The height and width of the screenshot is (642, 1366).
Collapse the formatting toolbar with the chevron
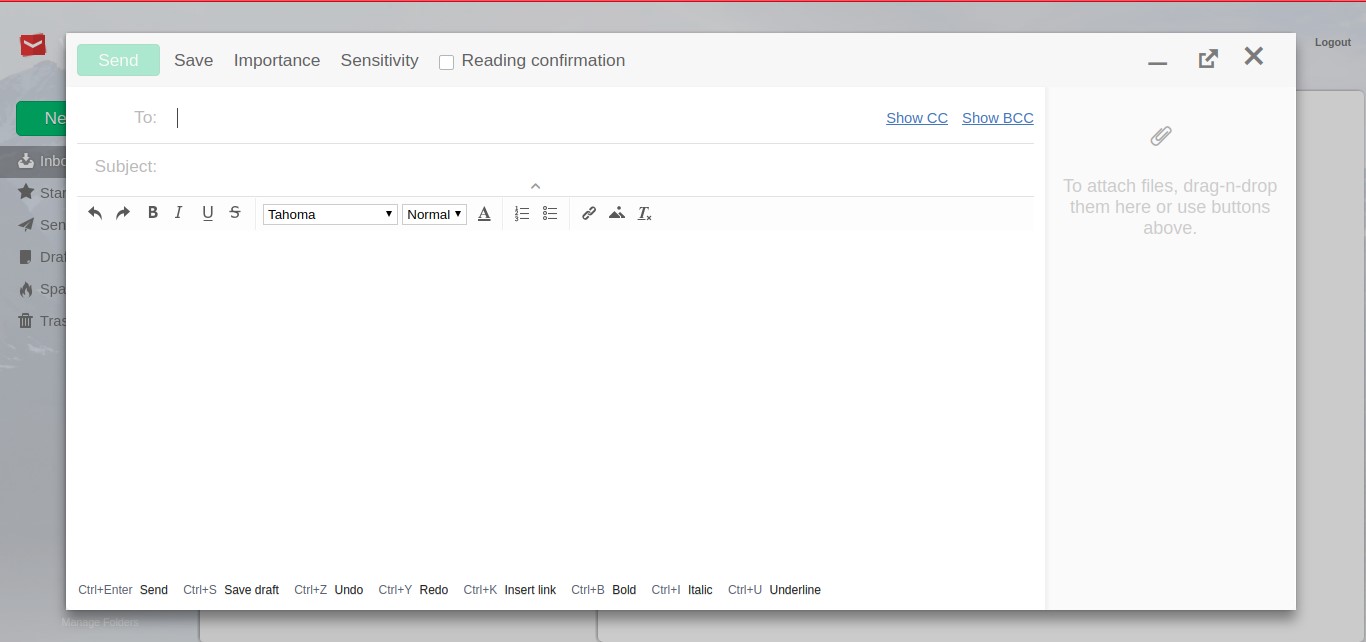pos(535,186)
